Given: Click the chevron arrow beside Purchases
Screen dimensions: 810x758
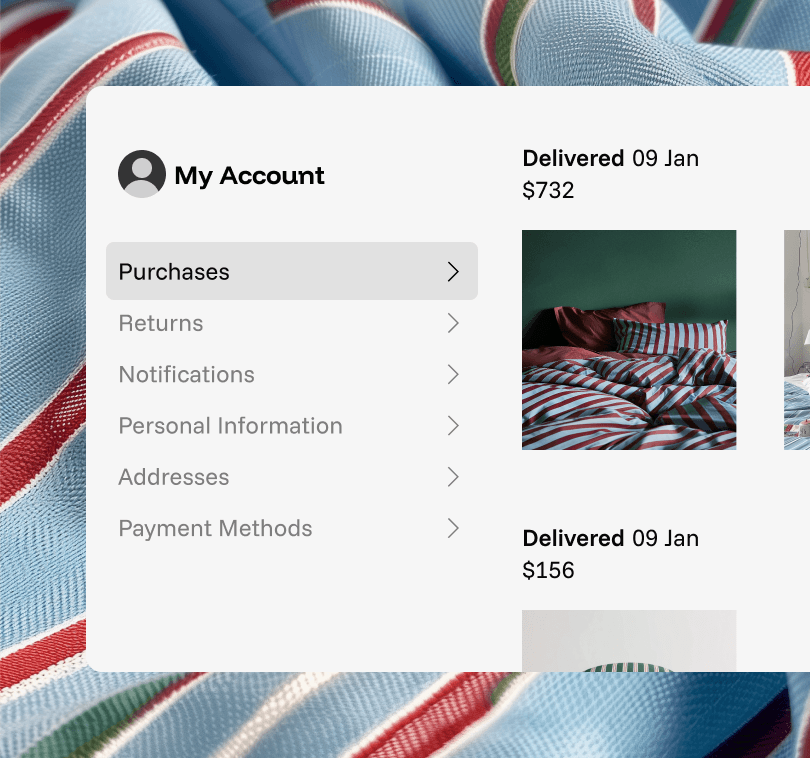Looking at the screenshot, I should click(x=453, y=271).
